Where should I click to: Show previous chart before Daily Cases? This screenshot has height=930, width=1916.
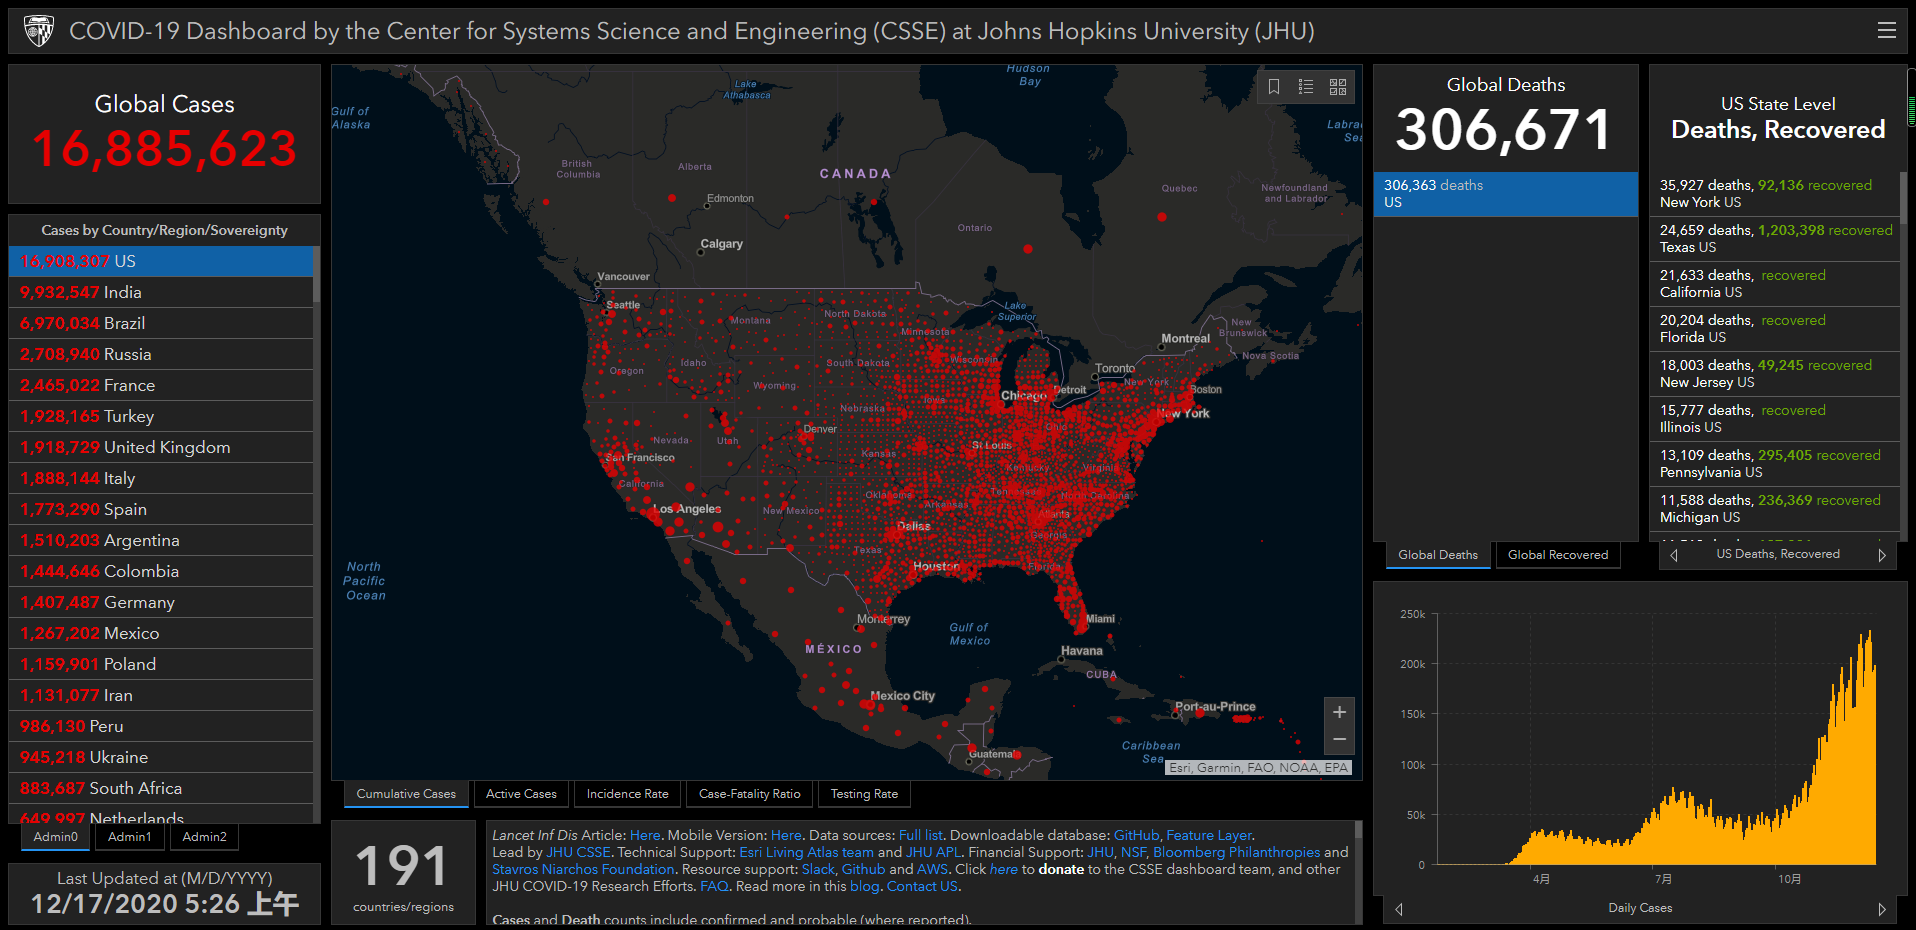pos(1399,909)
